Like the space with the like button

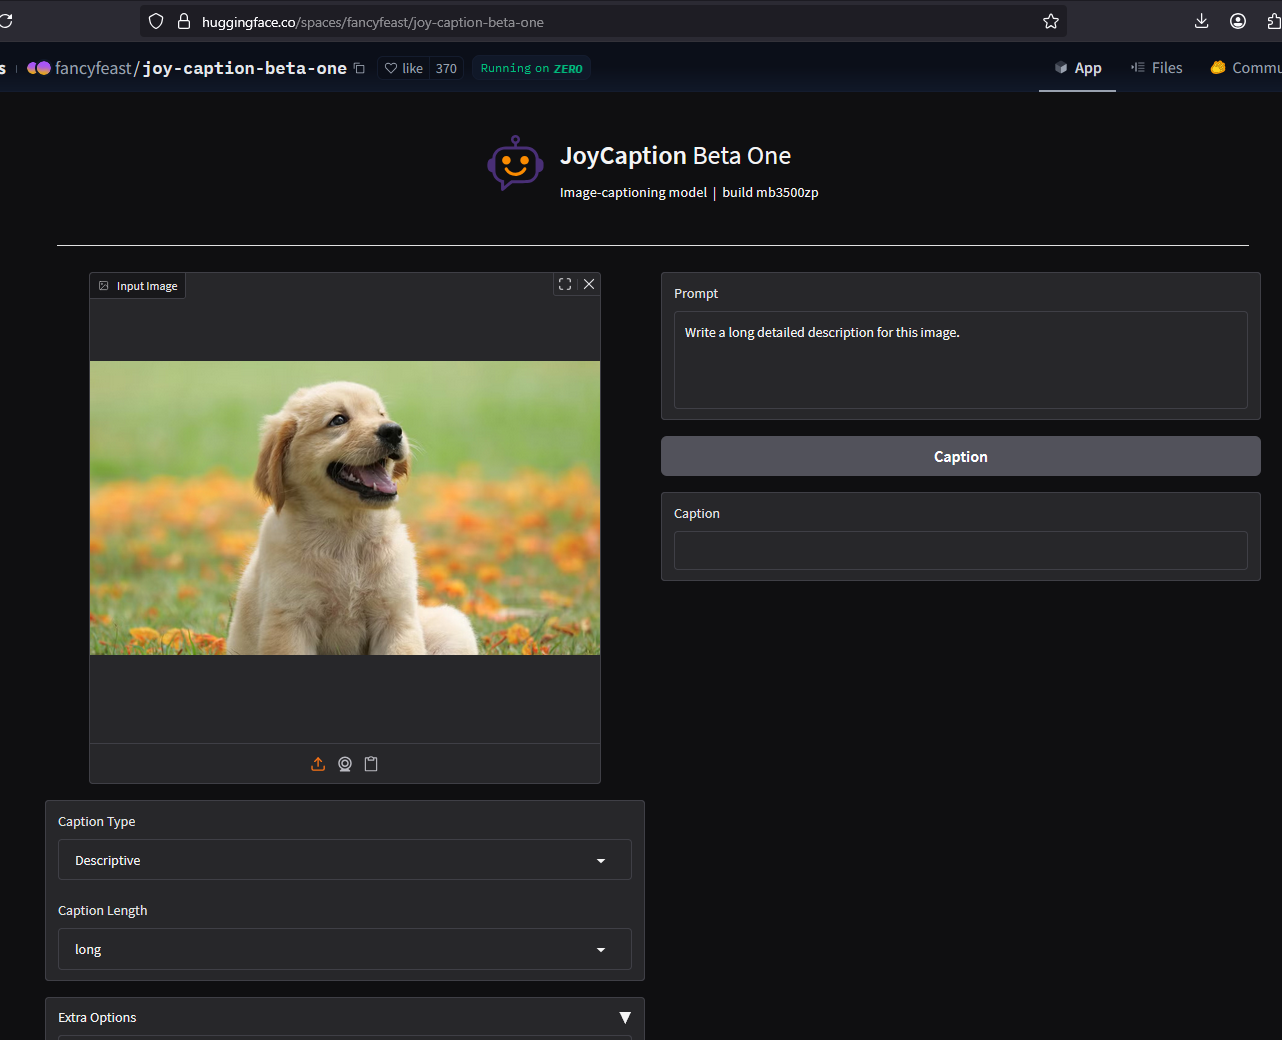click(x=404, y=68)
